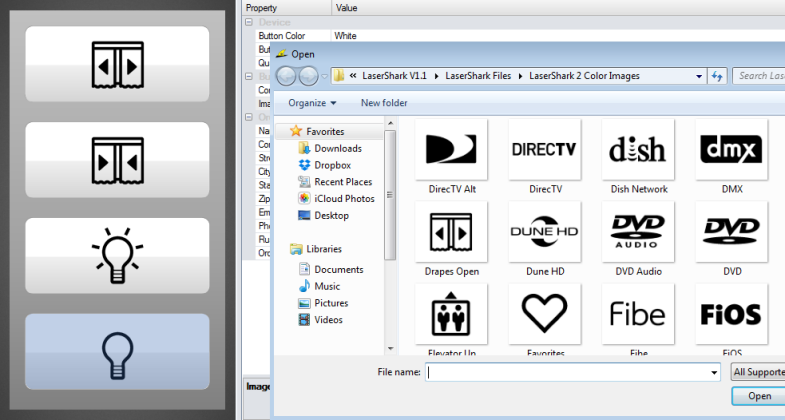The width and height of the screenshot is (785, 420).
Task: Click in the File name field
Action: tap(573, 372)
